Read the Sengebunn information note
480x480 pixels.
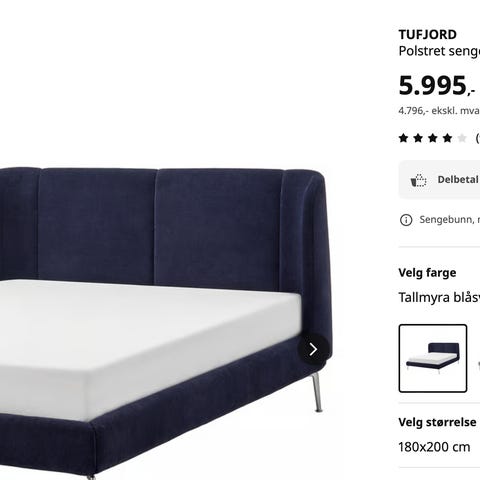(450, 220)
